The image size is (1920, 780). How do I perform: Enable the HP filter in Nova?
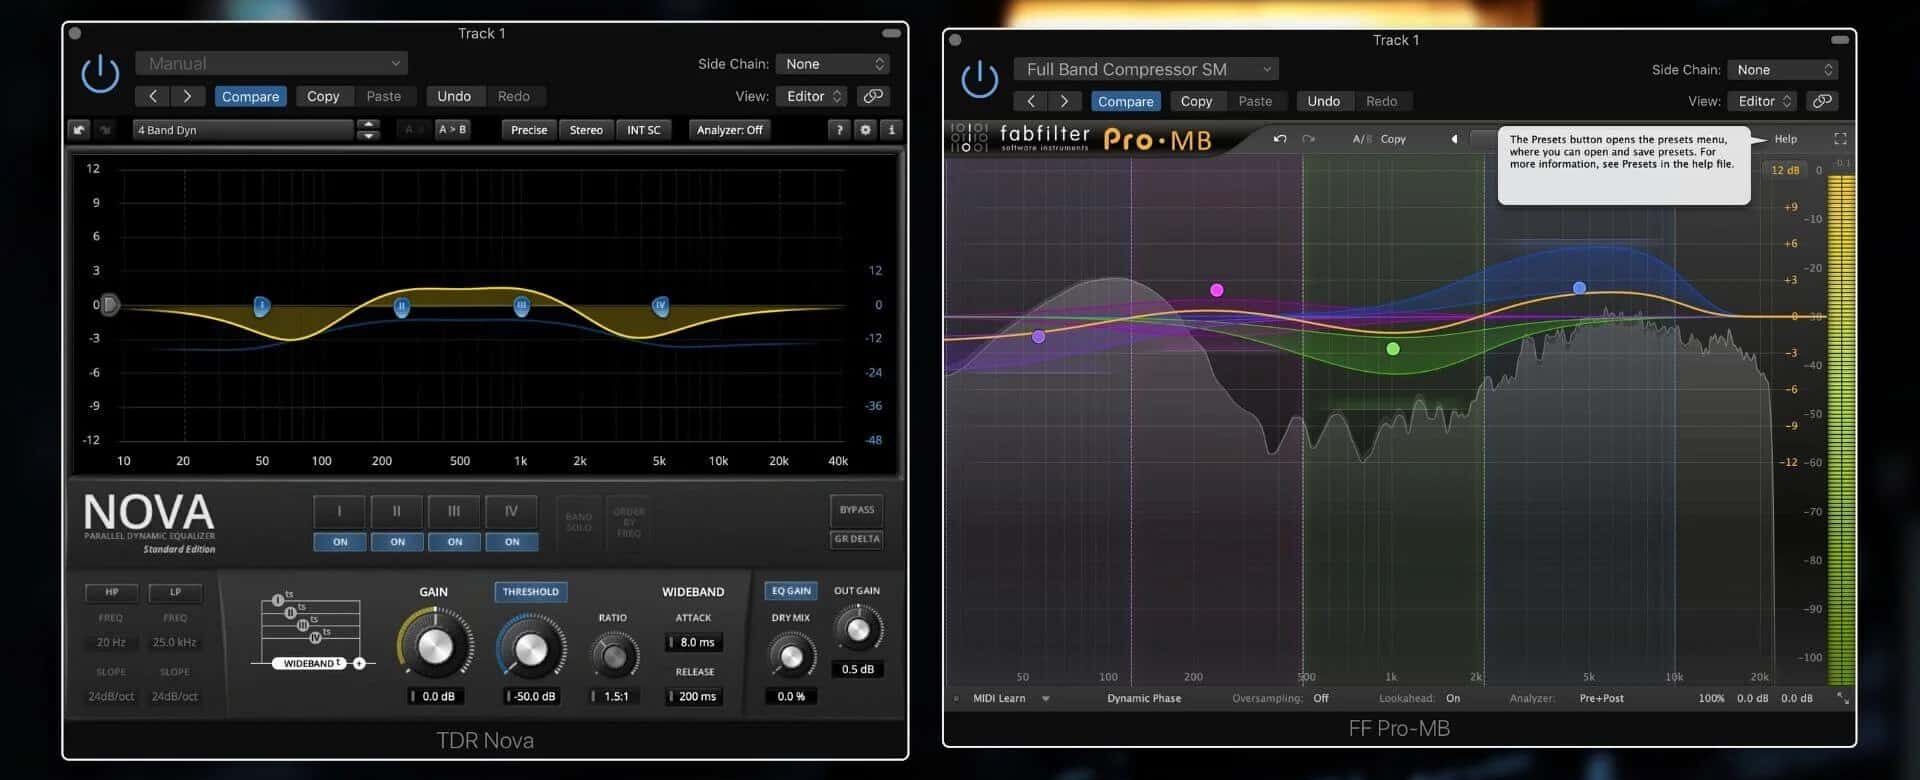112,592
